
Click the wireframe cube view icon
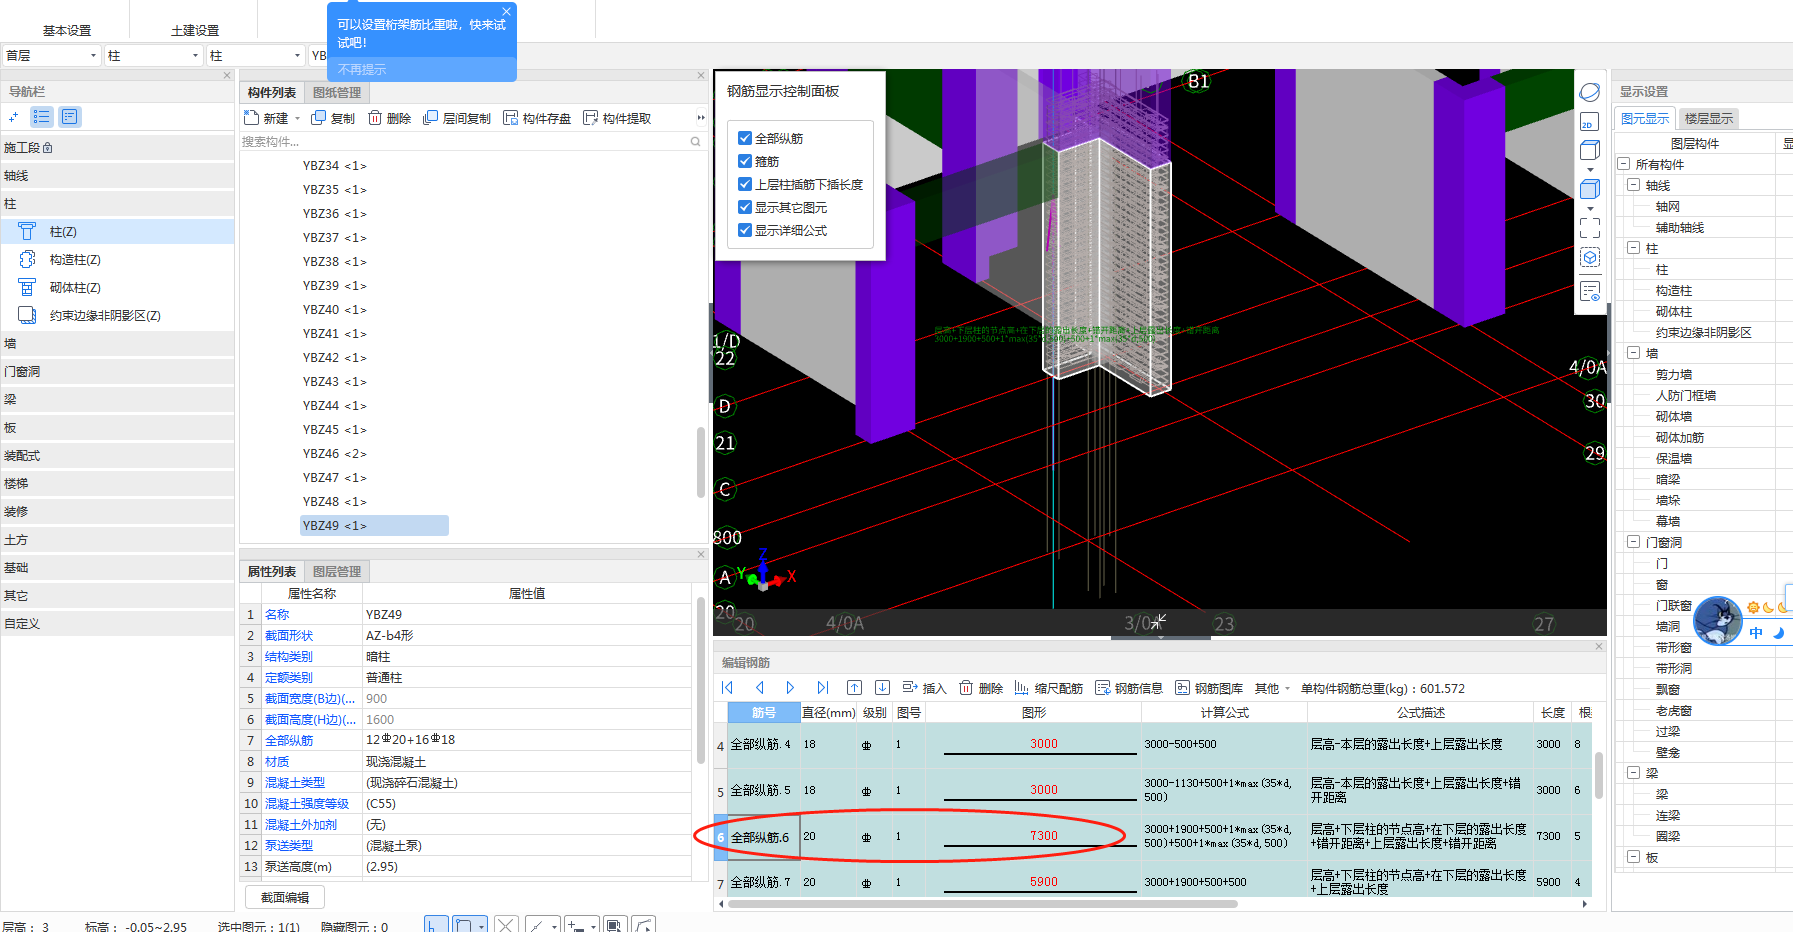[x=1590, y=150]
